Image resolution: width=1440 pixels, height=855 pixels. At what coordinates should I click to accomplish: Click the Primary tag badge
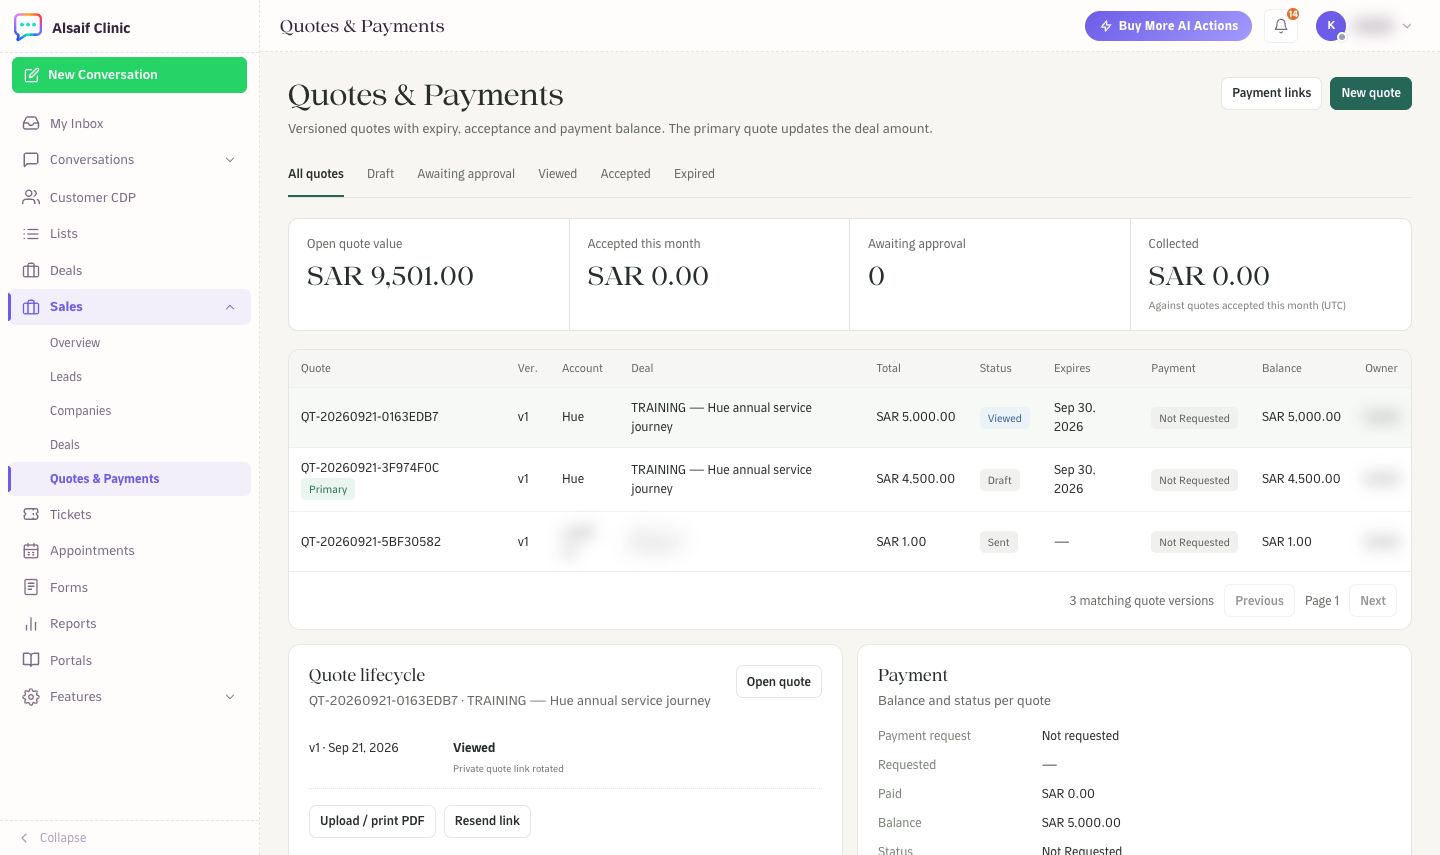328,489
